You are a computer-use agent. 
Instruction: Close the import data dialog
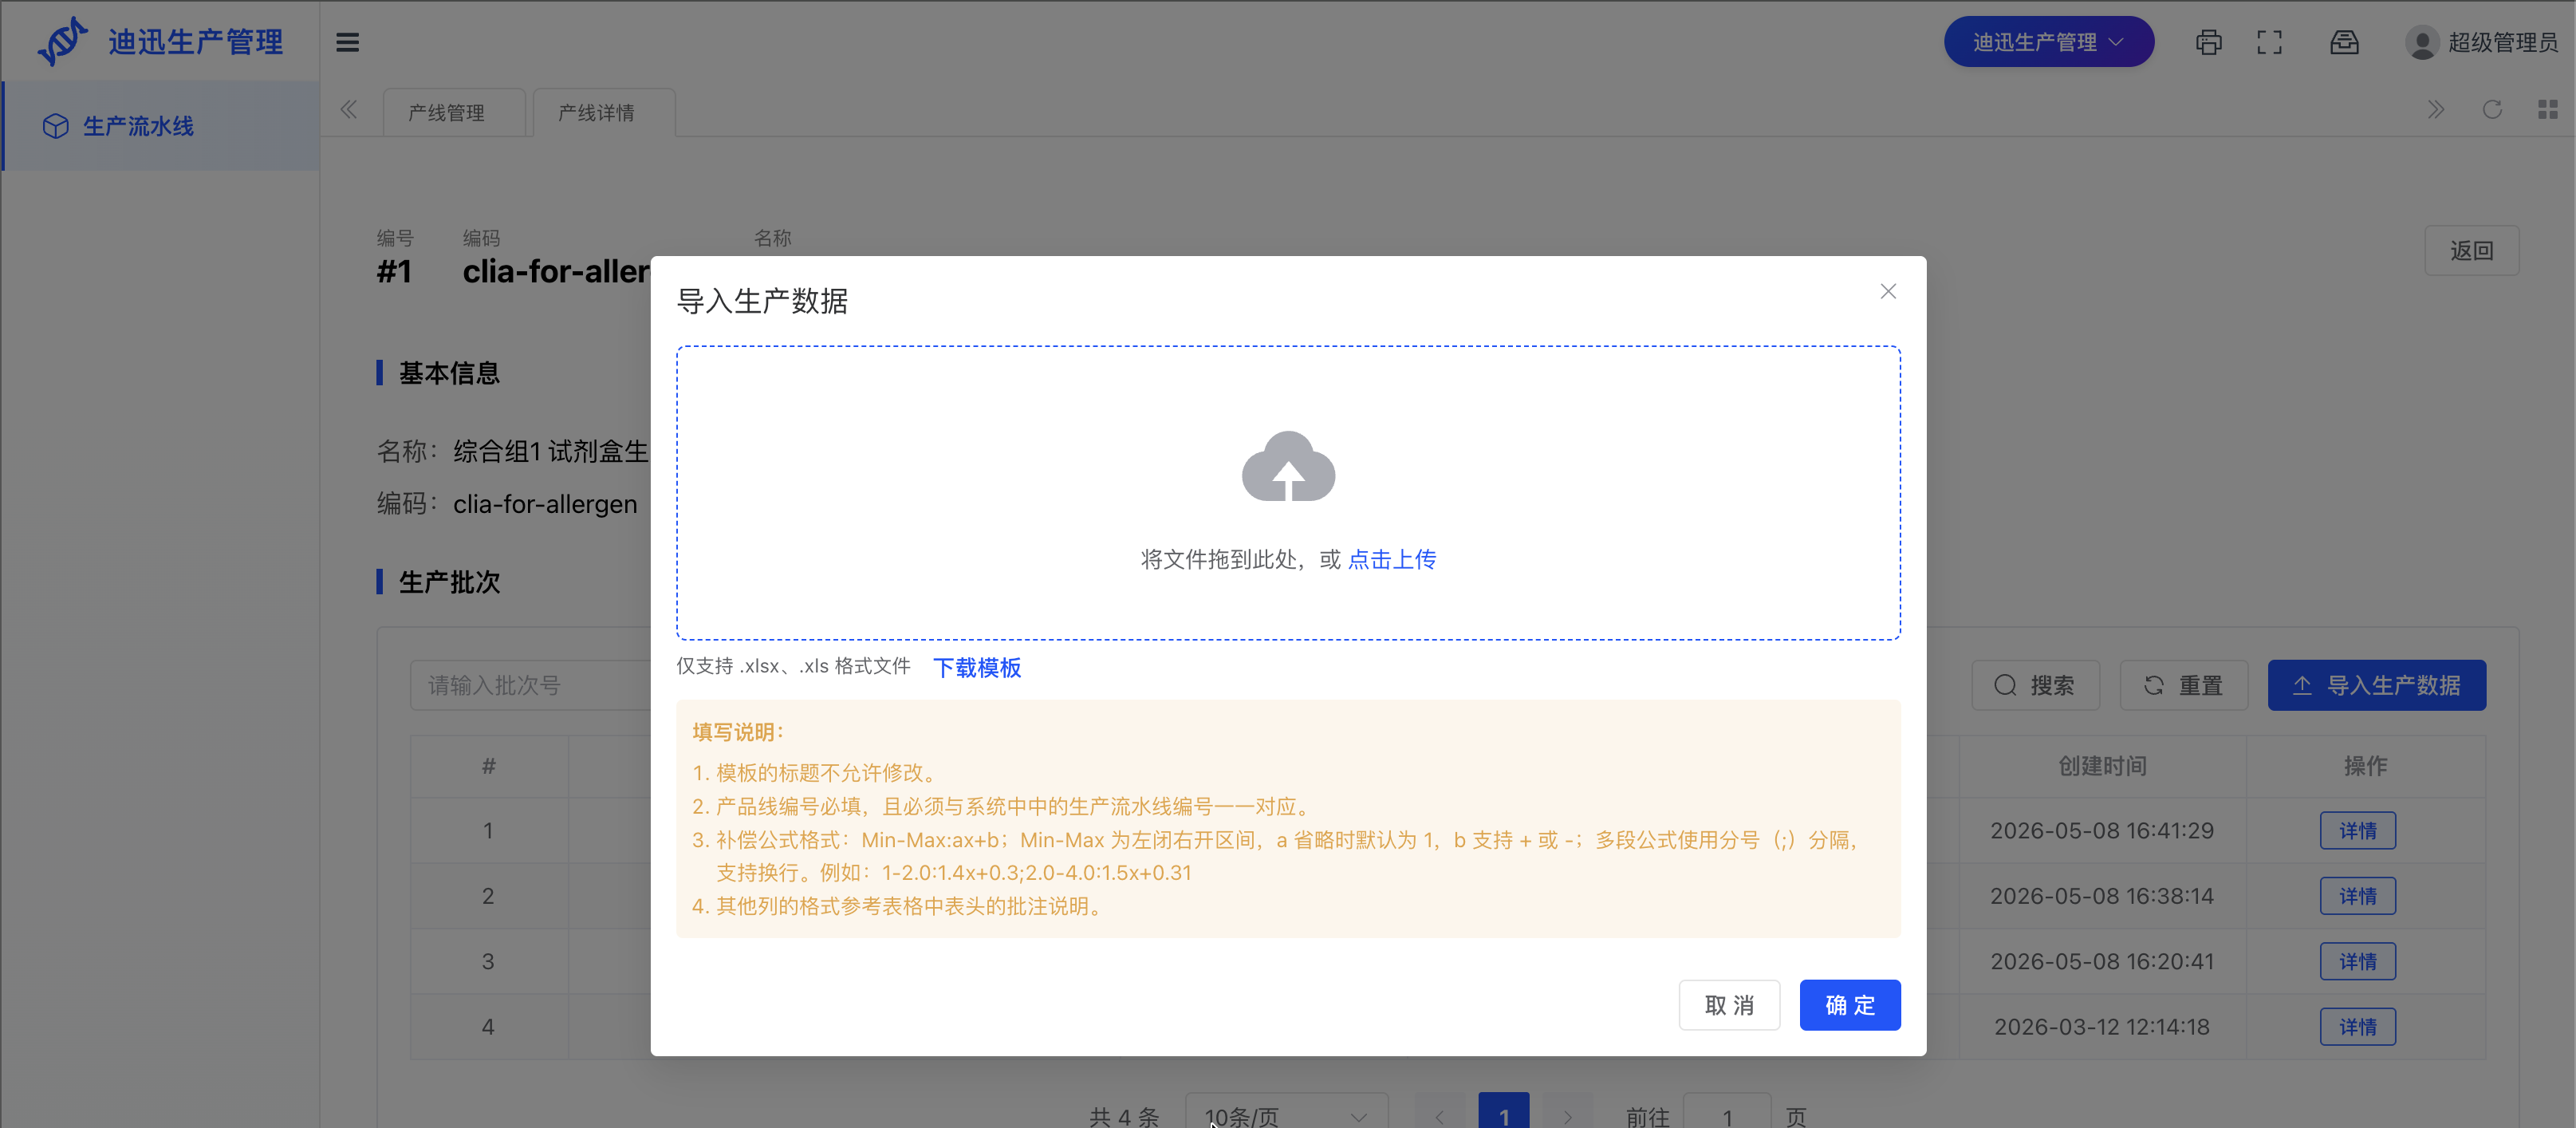pyautogui.click(x=1887, y=291)
